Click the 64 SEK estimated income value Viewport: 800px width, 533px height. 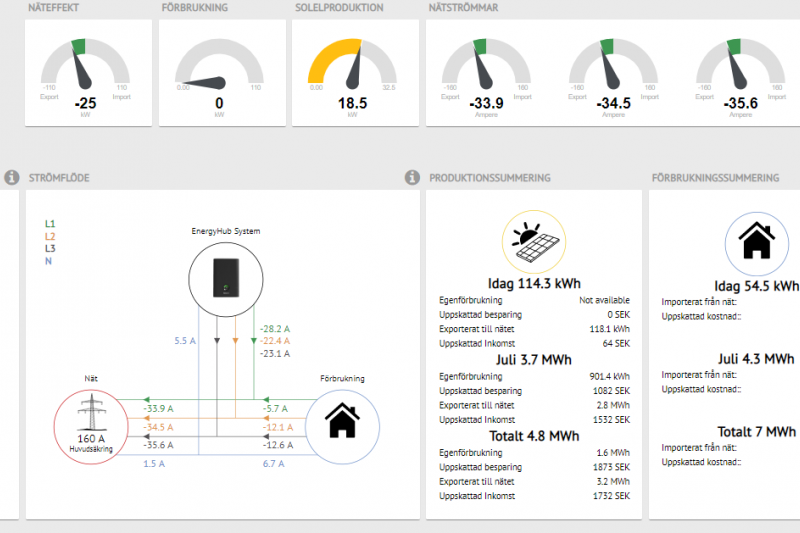(616, 343)
